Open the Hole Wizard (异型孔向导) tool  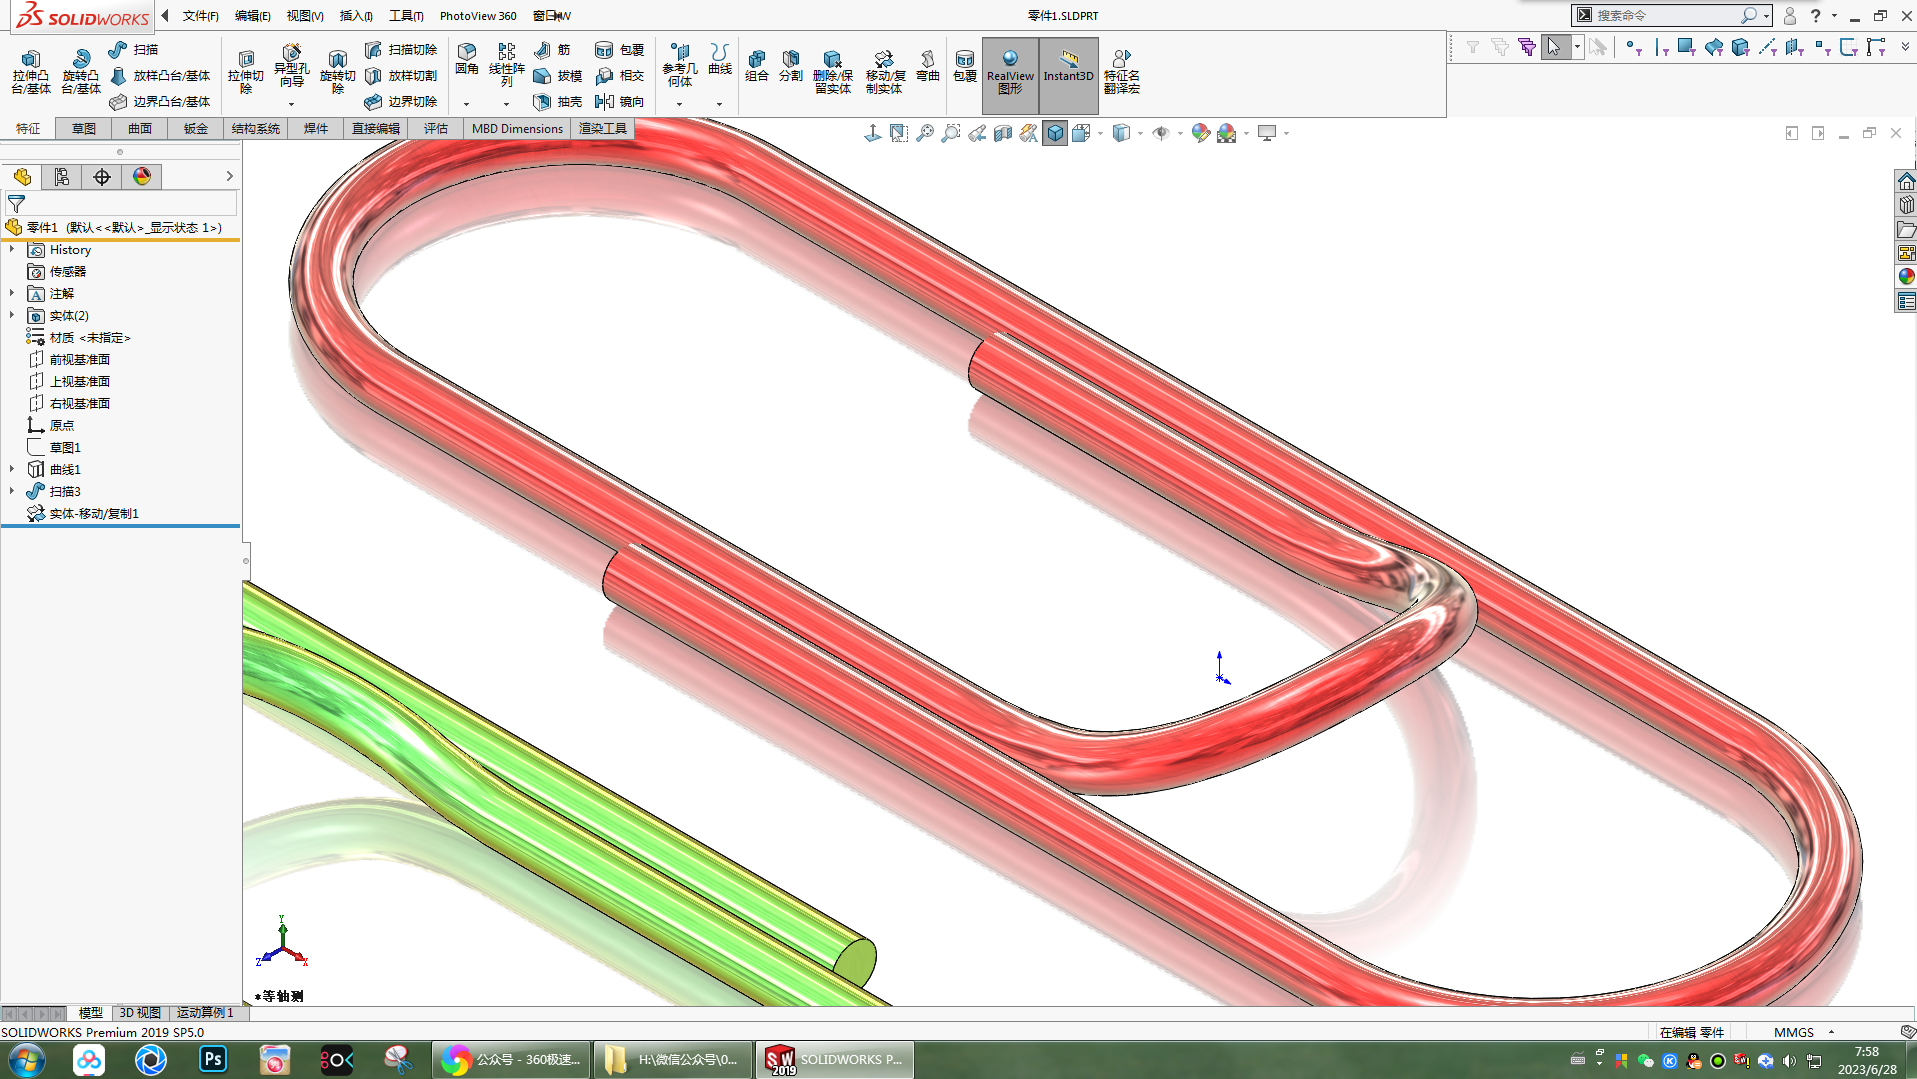291,66
